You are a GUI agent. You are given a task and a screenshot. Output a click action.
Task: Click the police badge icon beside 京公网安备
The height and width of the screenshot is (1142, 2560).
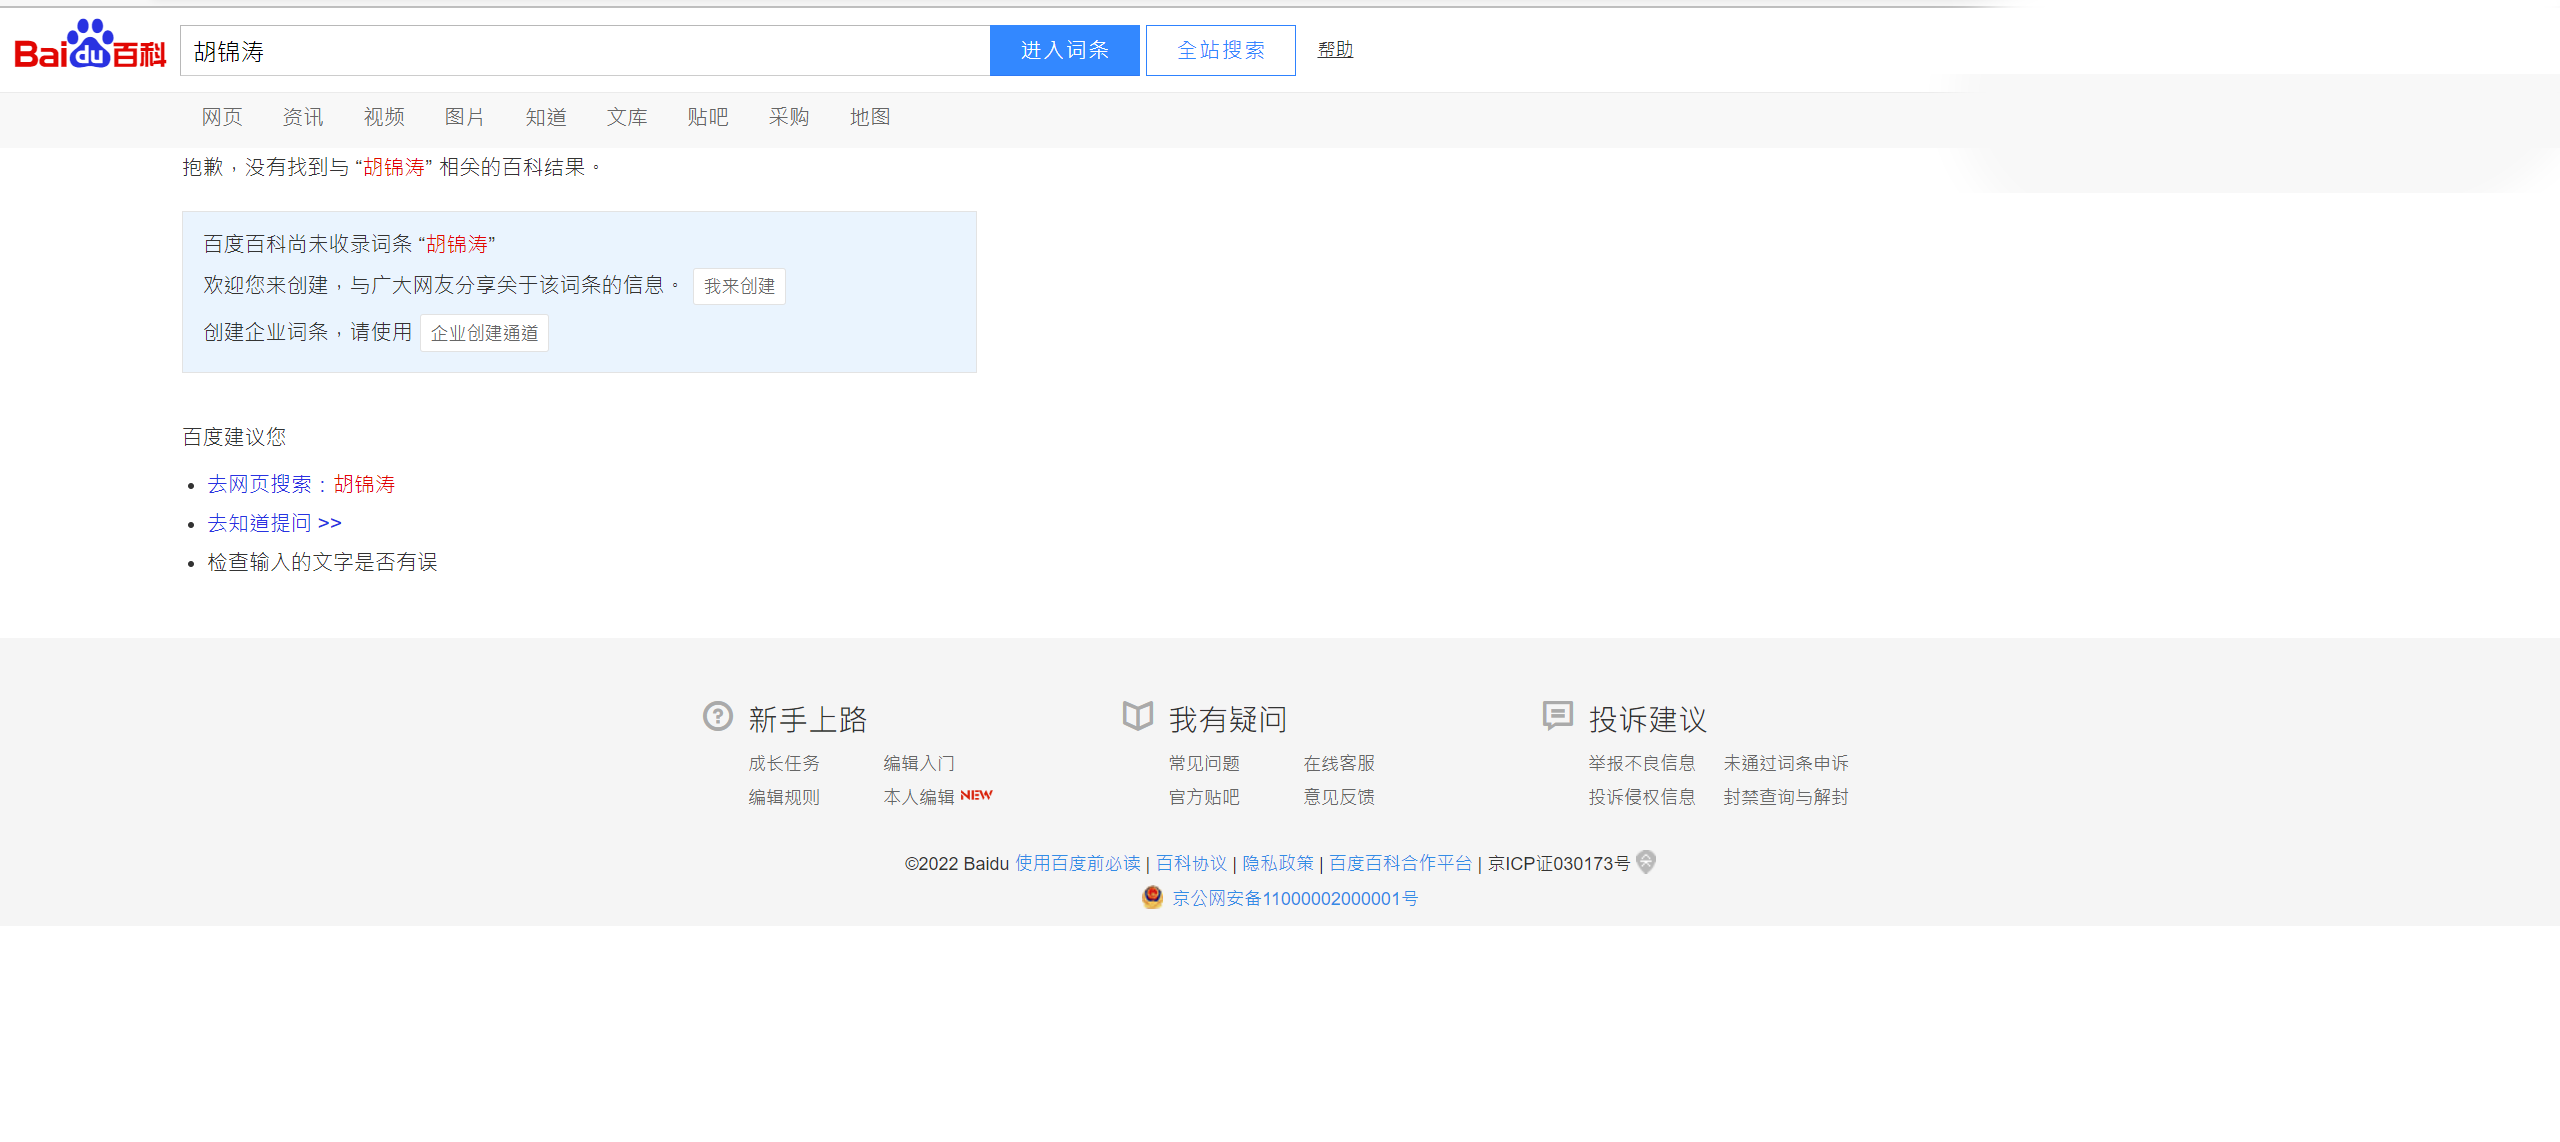point(1153,897)
